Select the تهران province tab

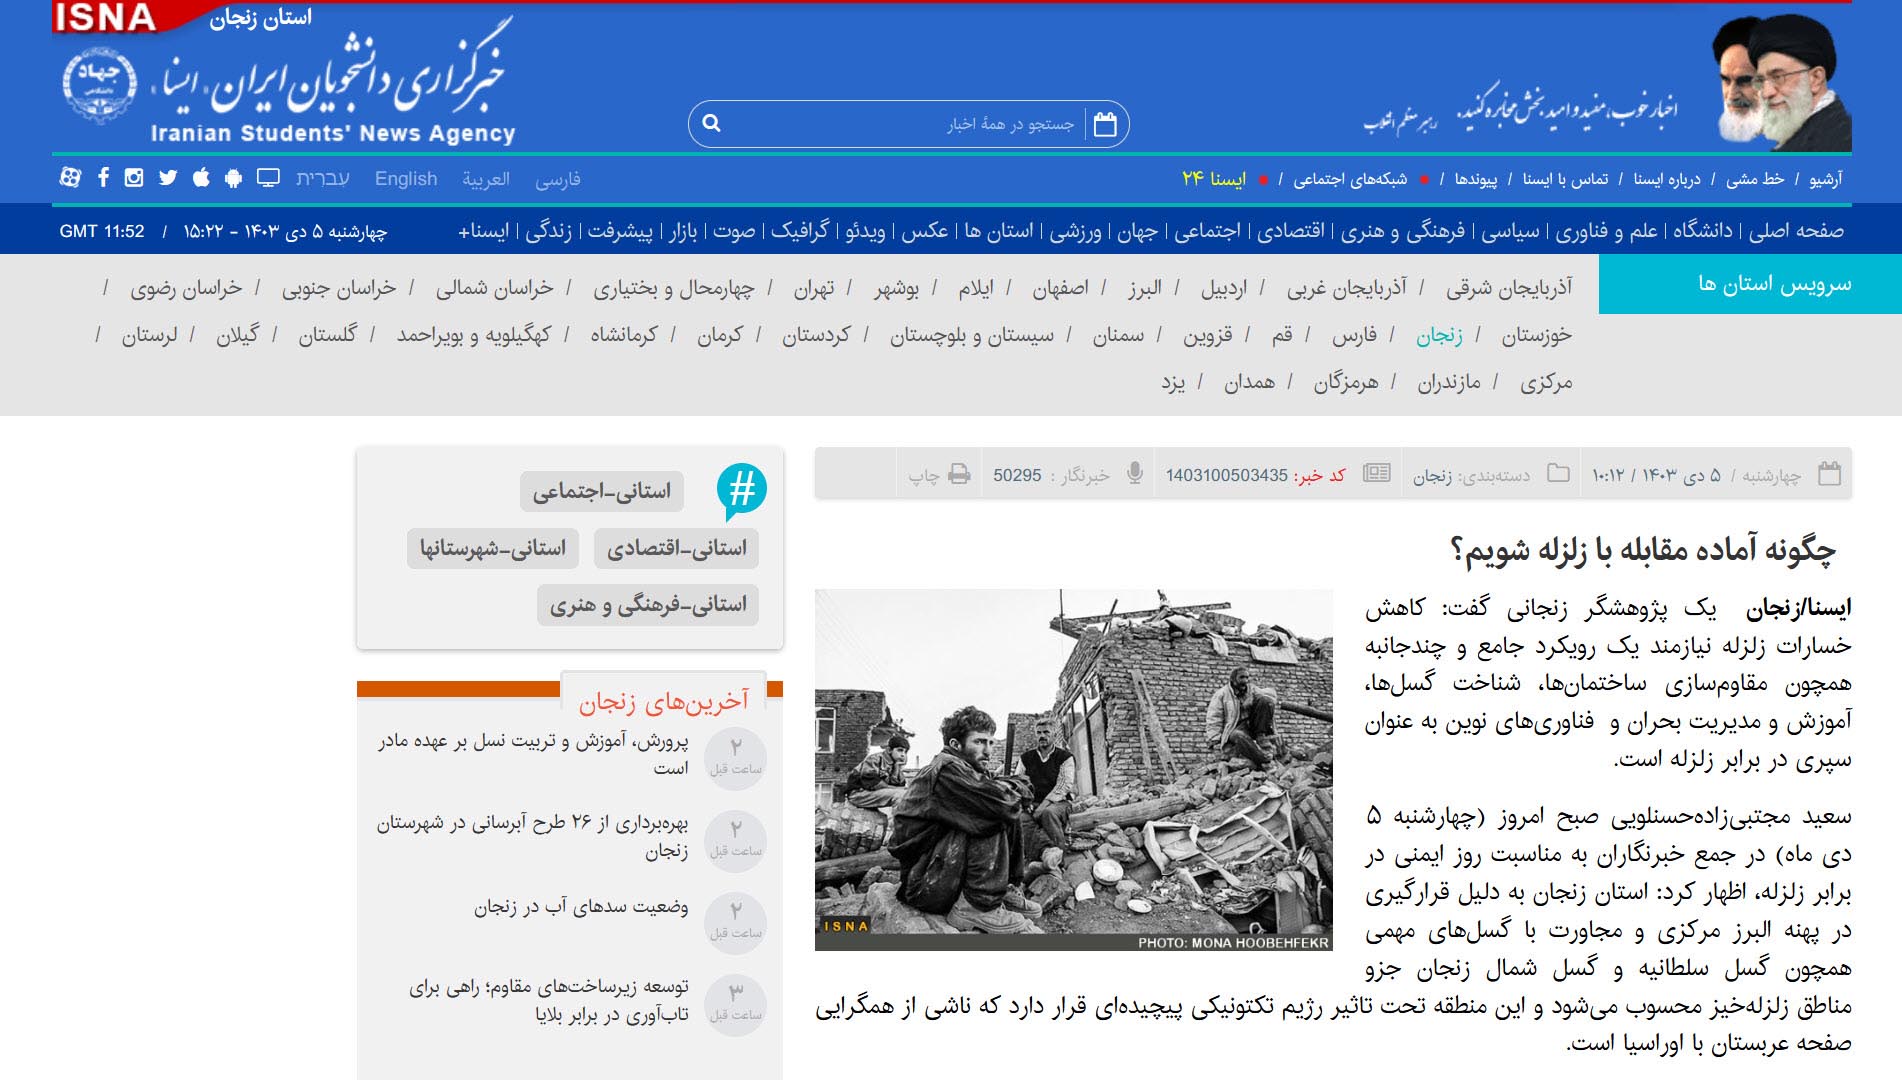[x=814, y=289]
